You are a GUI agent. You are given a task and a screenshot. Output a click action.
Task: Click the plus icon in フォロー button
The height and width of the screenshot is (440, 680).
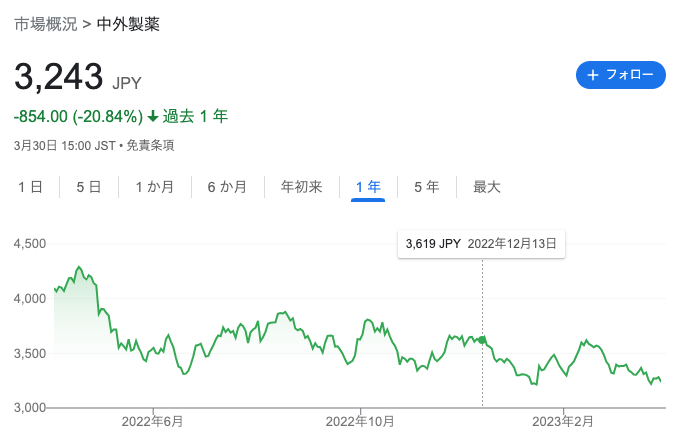click(592, 75)
